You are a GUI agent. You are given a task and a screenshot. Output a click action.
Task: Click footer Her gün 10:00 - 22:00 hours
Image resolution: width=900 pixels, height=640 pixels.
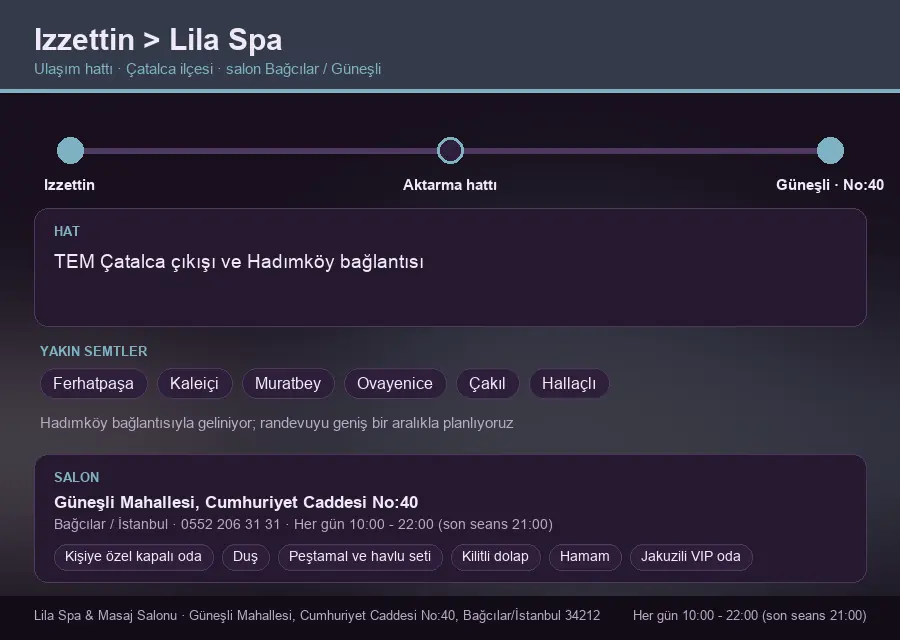coord(750,615)
